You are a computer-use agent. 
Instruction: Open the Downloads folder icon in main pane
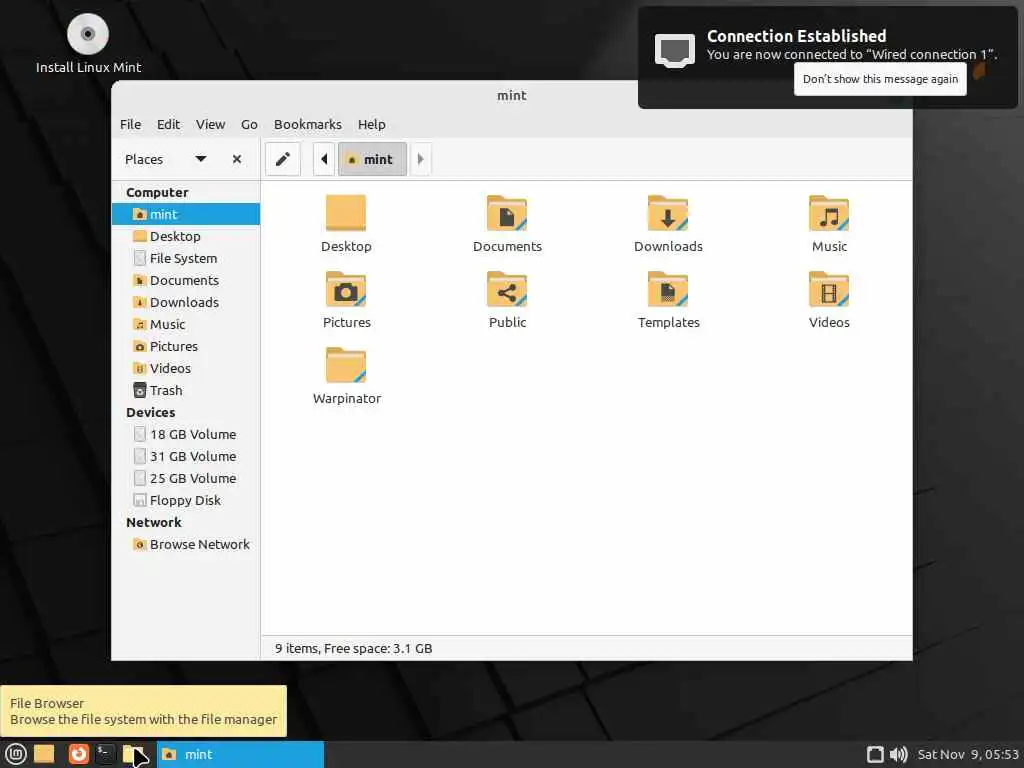pos(667,213)
